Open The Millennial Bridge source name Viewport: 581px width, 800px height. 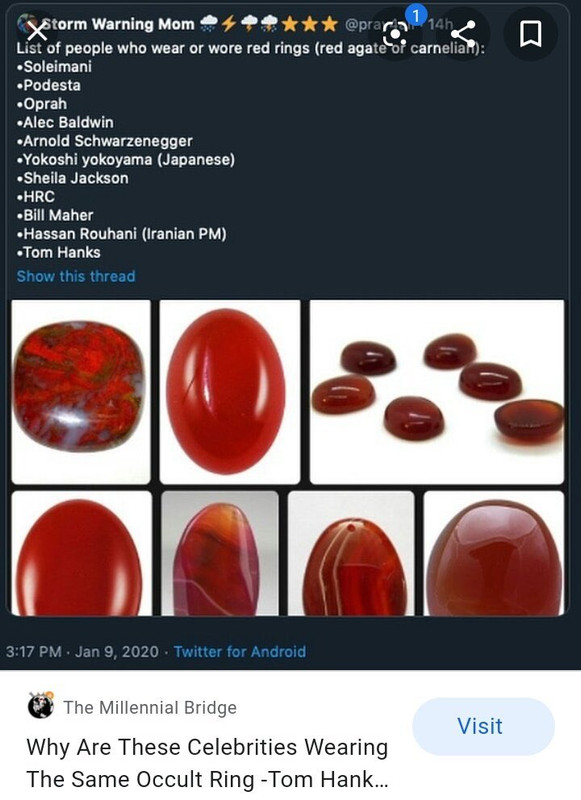tap(150, 708)
